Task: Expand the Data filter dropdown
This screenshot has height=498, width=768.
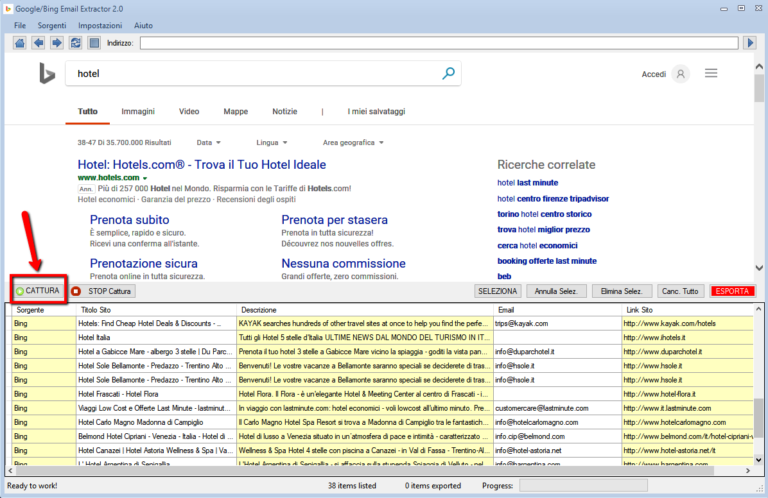Action: point(209,142)
